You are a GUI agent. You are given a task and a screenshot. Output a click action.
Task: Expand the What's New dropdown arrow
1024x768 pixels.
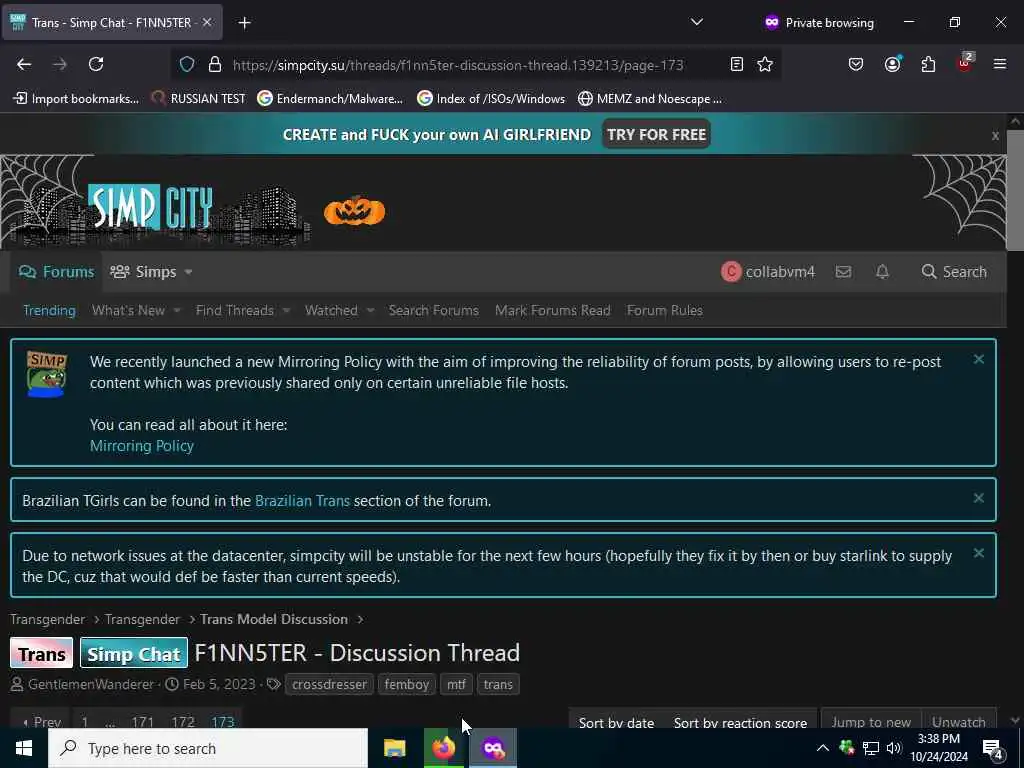coord(176,310)
